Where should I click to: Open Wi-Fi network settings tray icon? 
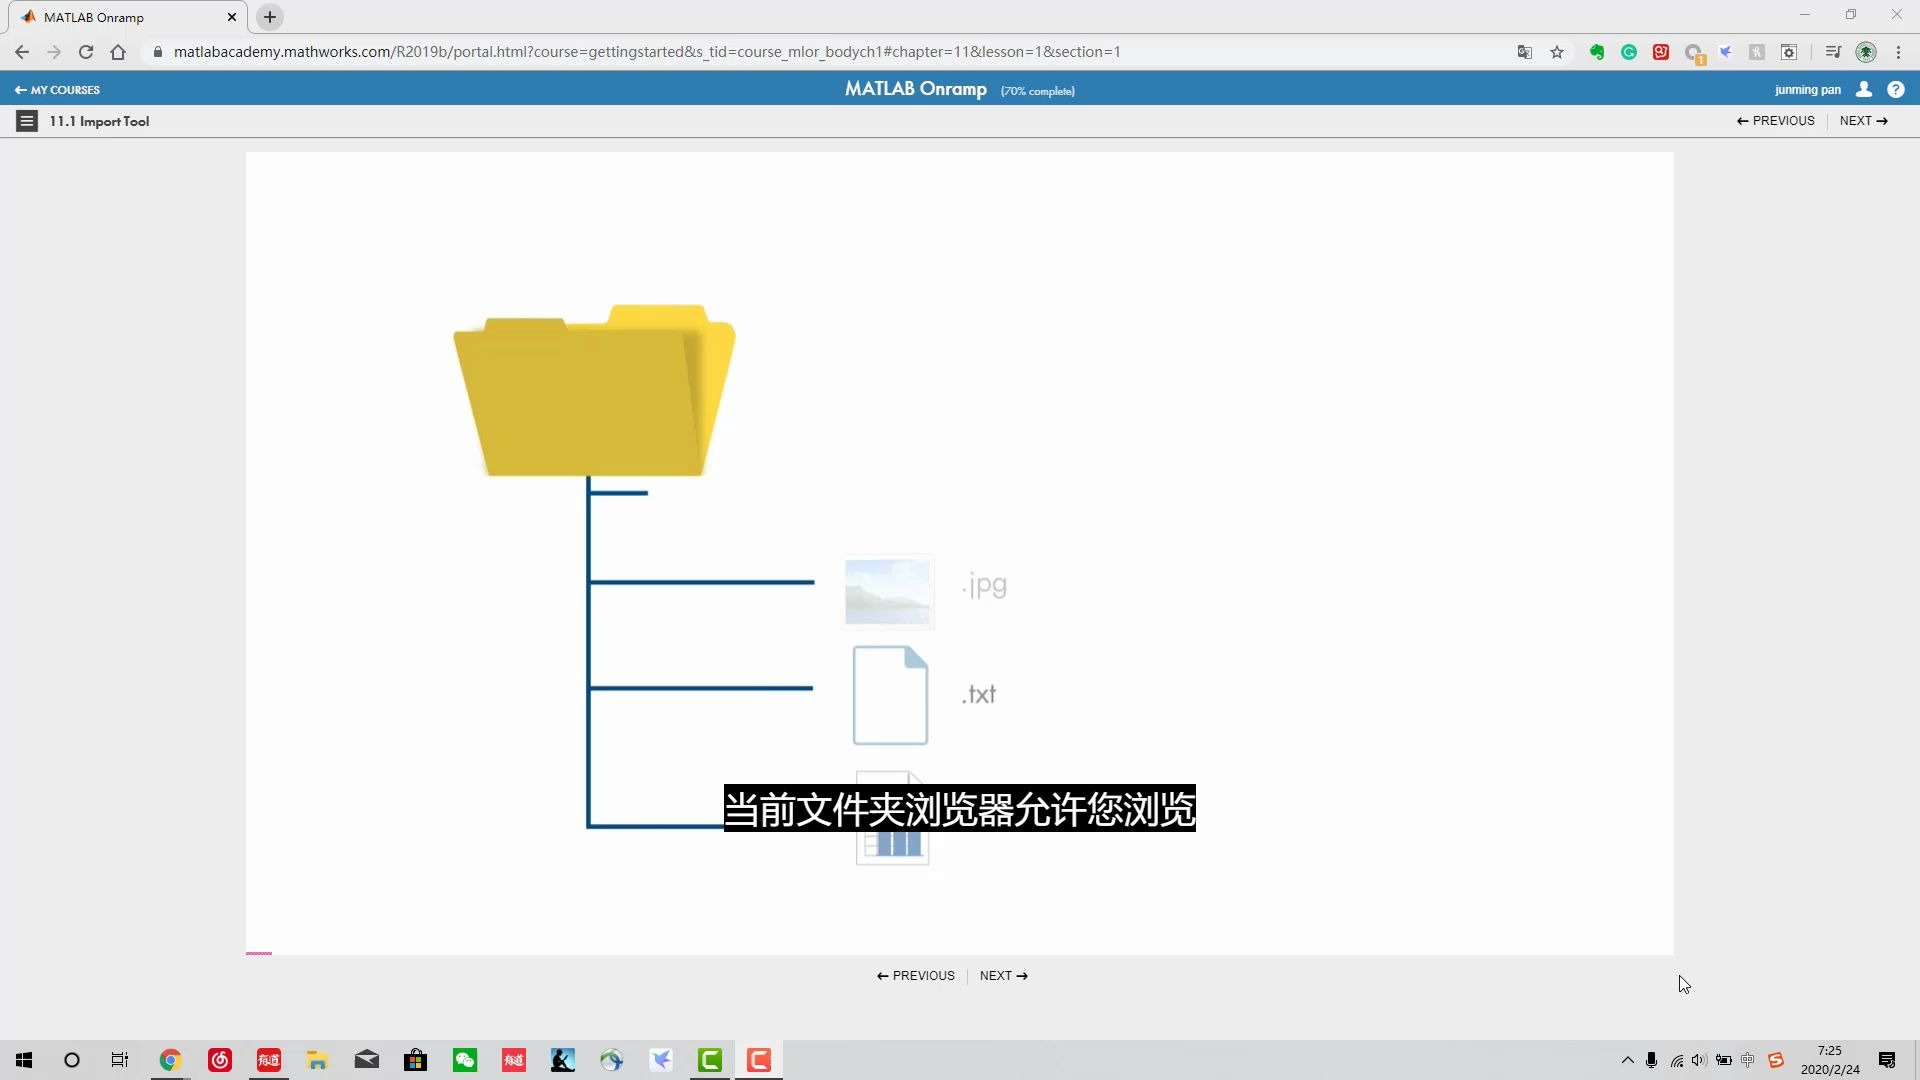[x=1677, y=1060]
